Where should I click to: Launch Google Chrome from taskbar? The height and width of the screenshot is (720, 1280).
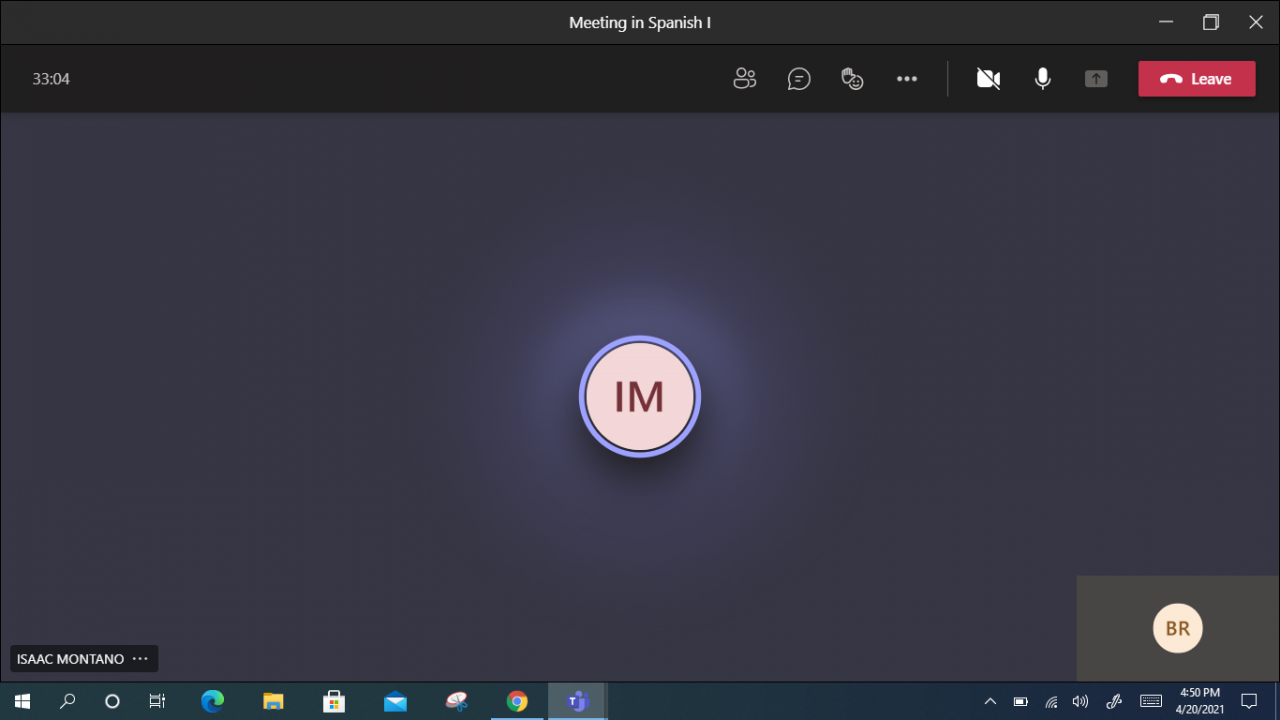point(516,701)
